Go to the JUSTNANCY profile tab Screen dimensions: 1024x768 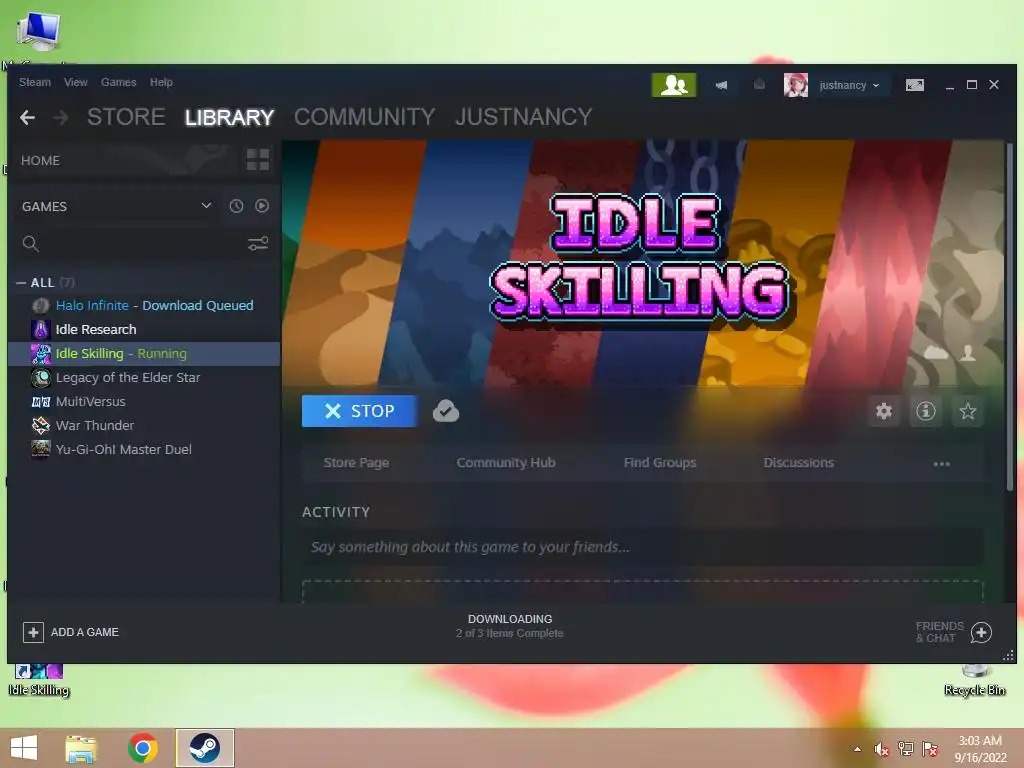[x=524, y=117]
